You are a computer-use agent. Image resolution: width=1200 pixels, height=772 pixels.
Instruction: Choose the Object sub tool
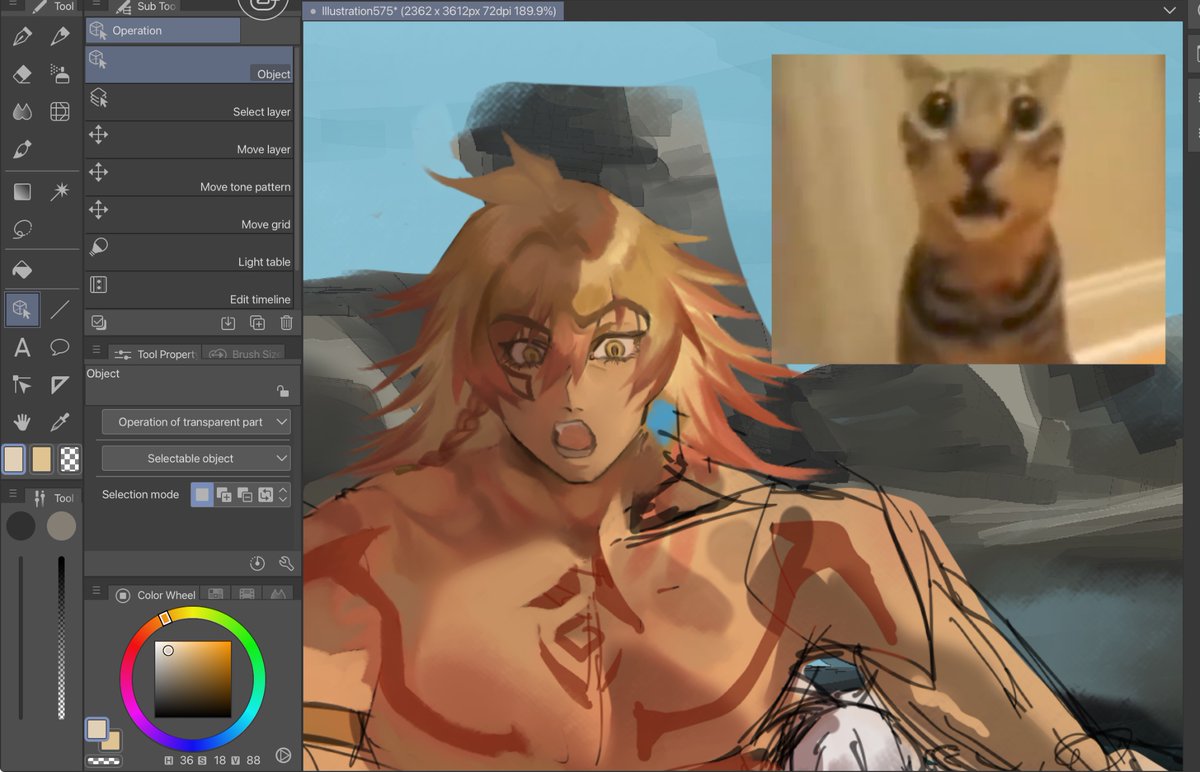[x=189, y=65]
